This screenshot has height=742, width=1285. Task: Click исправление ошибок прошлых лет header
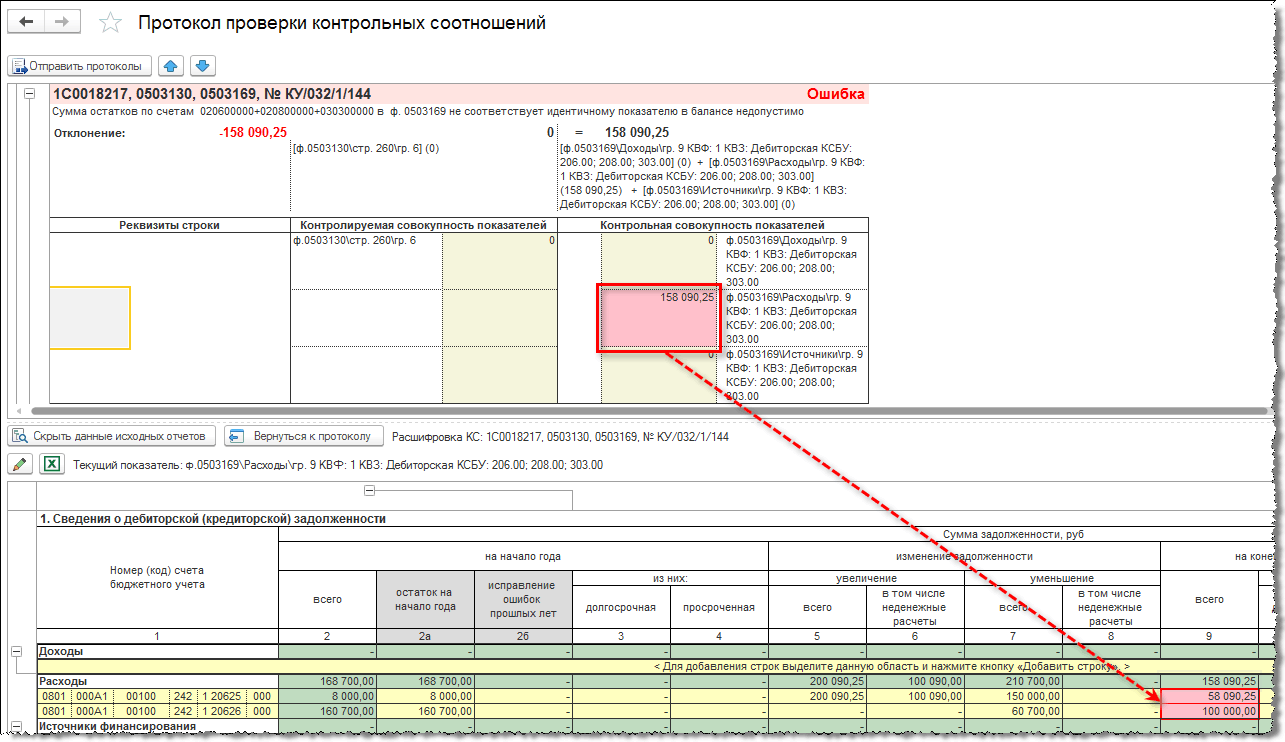coord(523,599)
